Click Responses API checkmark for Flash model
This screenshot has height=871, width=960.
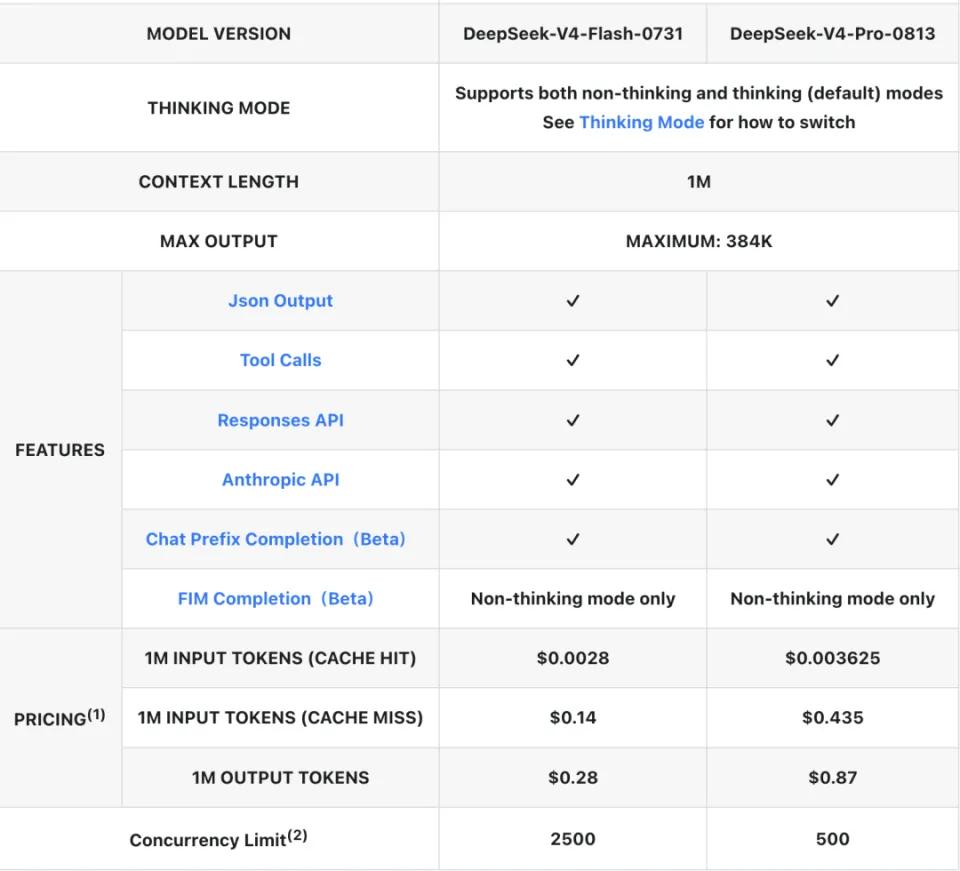[572, 420]
